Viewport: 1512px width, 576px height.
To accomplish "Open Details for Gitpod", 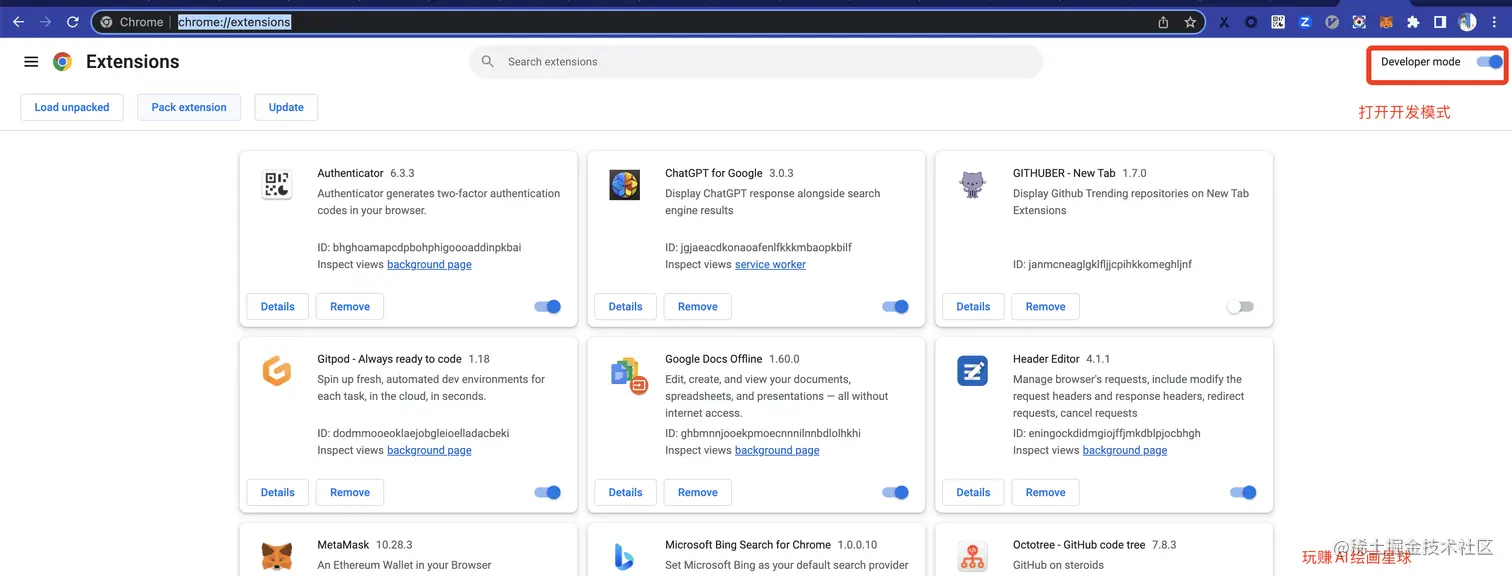I will point(278,492).
